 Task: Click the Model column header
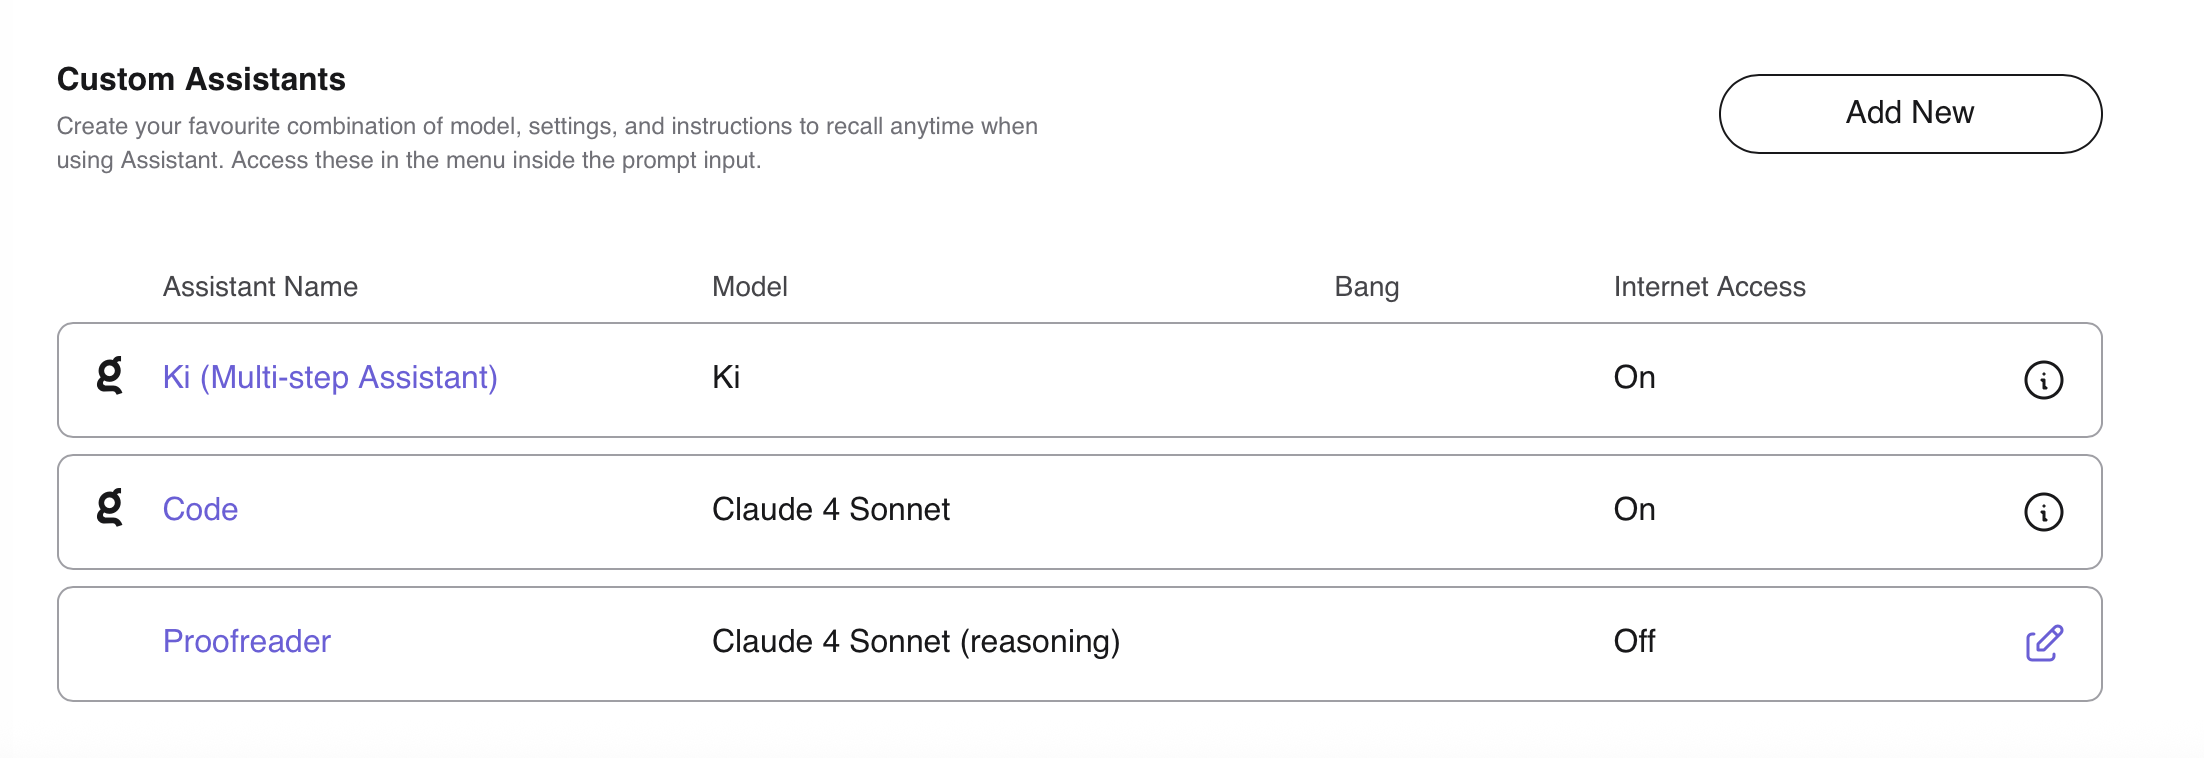click(749, 287)
